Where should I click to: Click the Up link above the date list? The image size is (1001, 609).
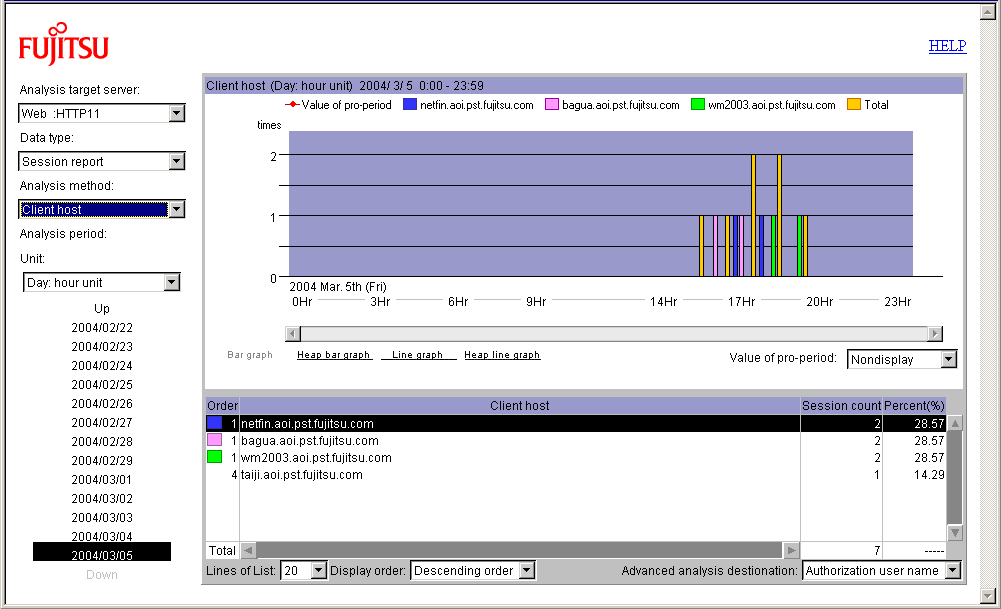pos(102,308)
